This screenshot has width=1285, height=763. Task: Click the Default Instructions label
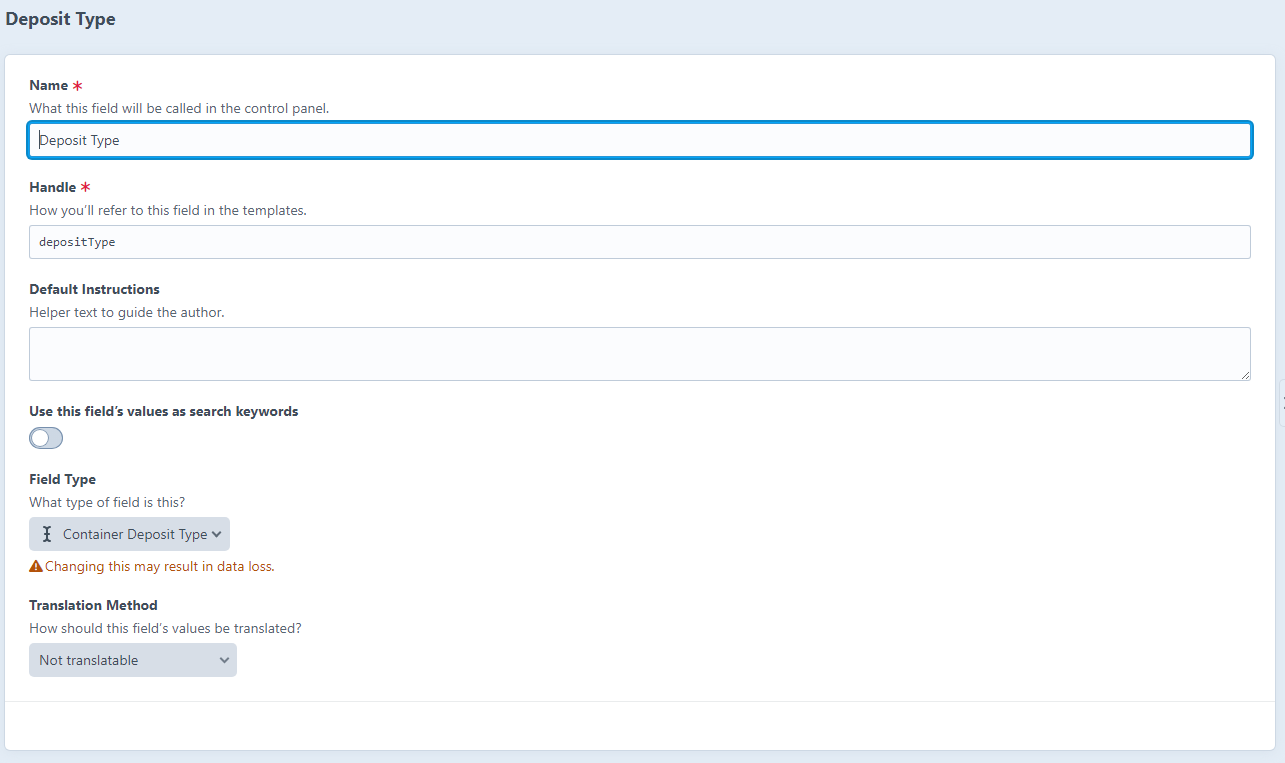[x=94, y=289]
